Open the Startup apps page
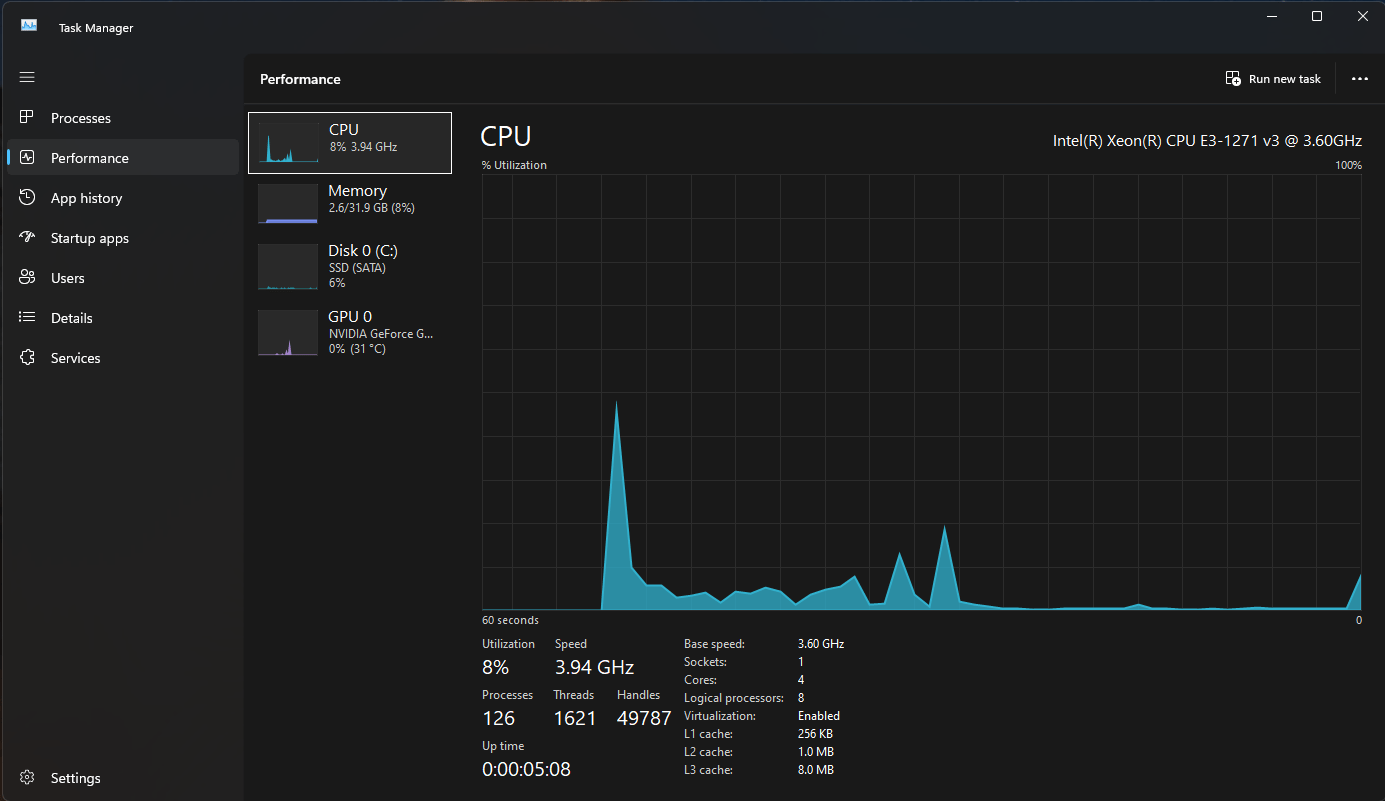Viewport: 1385px width, 801px height. click(123, 238)
